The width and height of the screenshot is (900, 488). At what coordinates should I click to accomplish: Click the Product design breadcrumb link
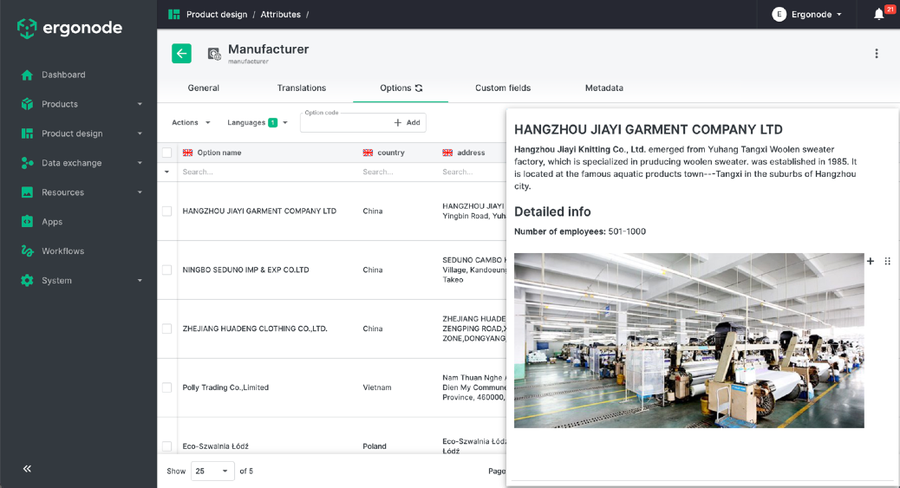(x=216, y=14)
